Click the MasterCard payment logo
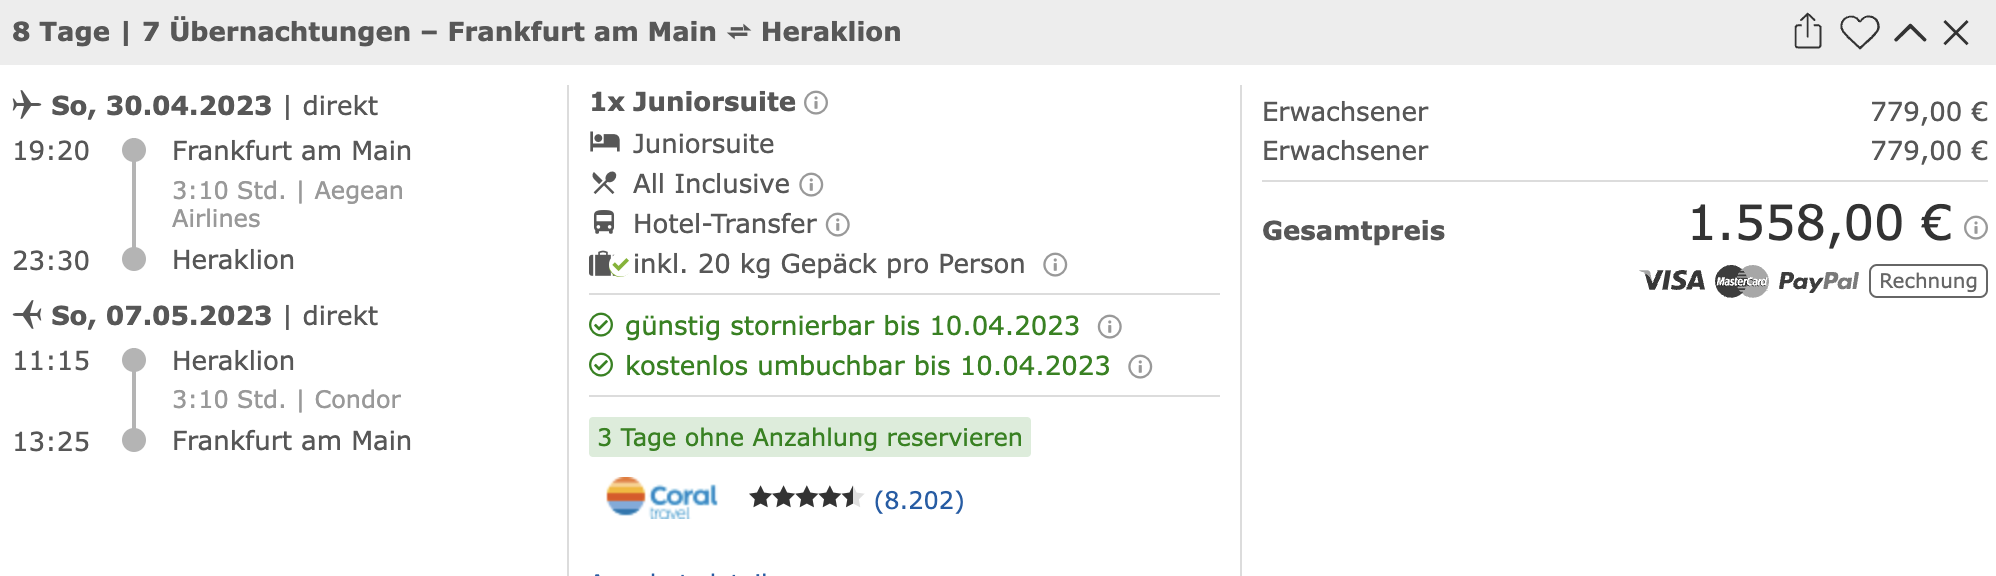This screenshot has width=1996, height=576. point(1741,281)
